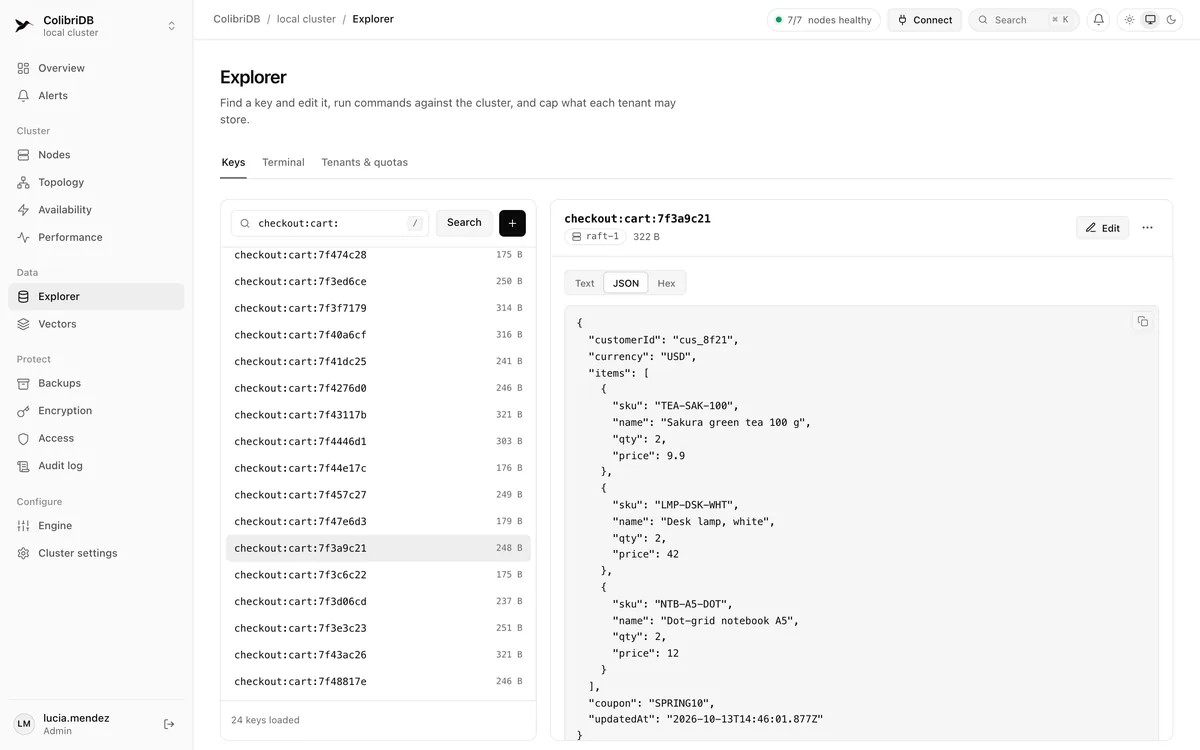Select key checkout:cart:7f3c6c22
Screen dimensions: 1200x750
378,575
